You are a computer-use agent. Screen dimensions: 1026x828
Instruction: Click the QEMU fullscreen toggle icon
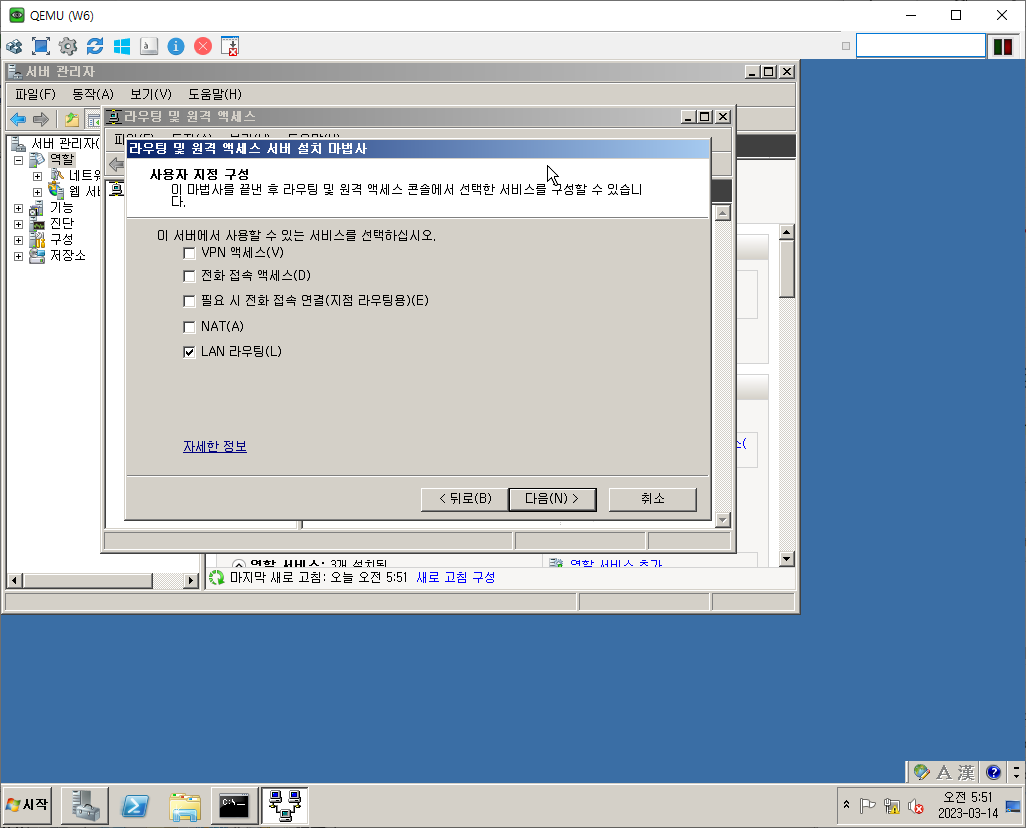point(41,46)
